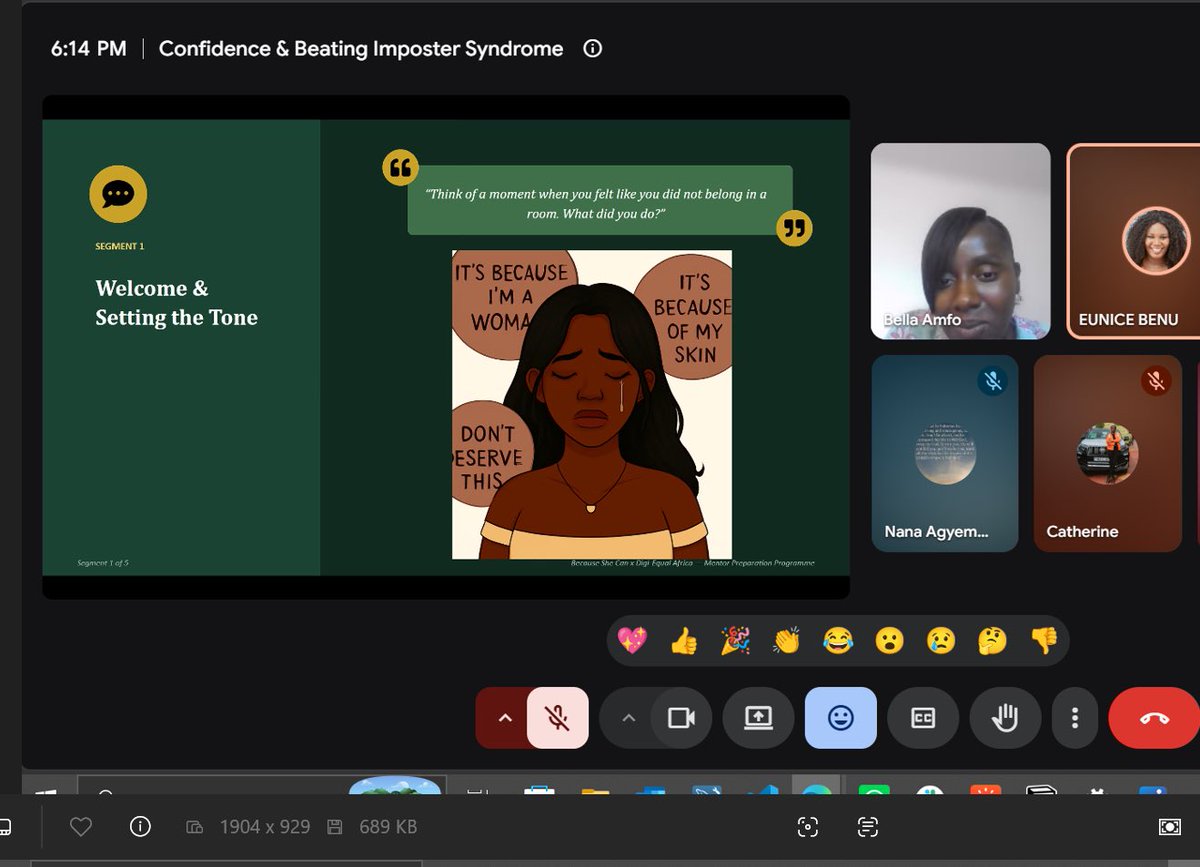Open more options three-dot menu
Screen dimensions: 1200x867
click(1075, 718)
